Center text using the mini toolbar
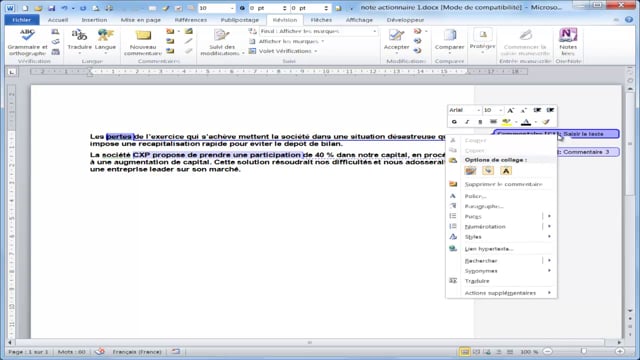This screenshot has width=640, height=360. pos(493,122)
